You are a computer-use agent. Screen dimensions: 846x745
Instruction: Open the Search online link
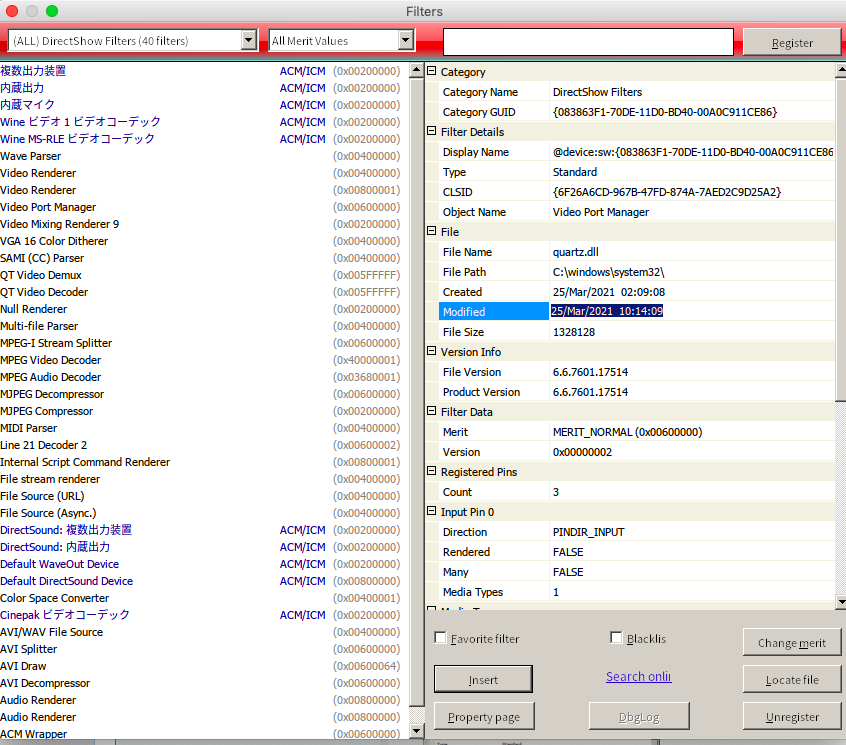[x=638, y=677]
